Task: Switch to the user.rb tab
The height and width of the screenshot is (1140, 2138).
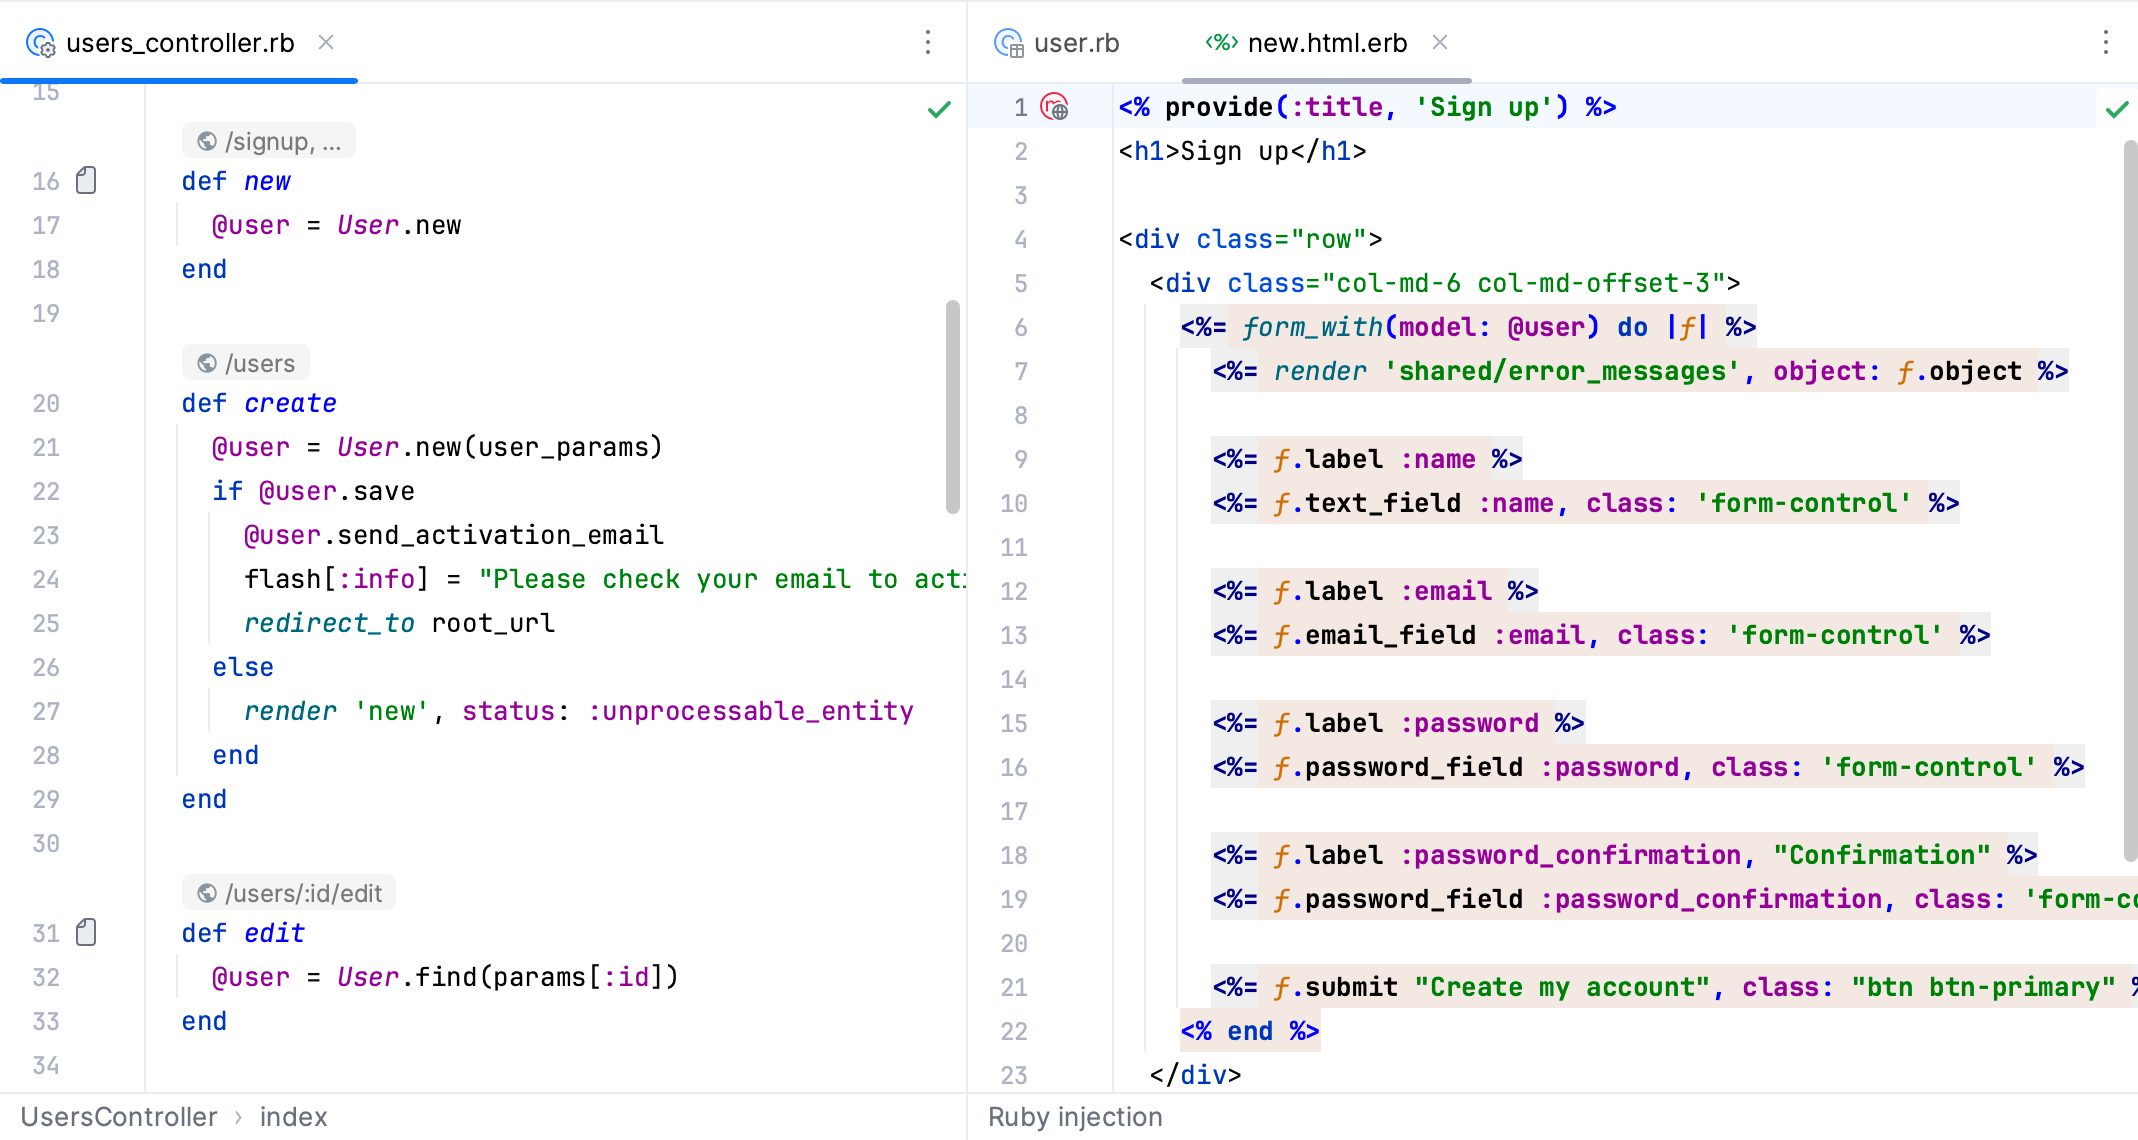Action: (1075, 43)
